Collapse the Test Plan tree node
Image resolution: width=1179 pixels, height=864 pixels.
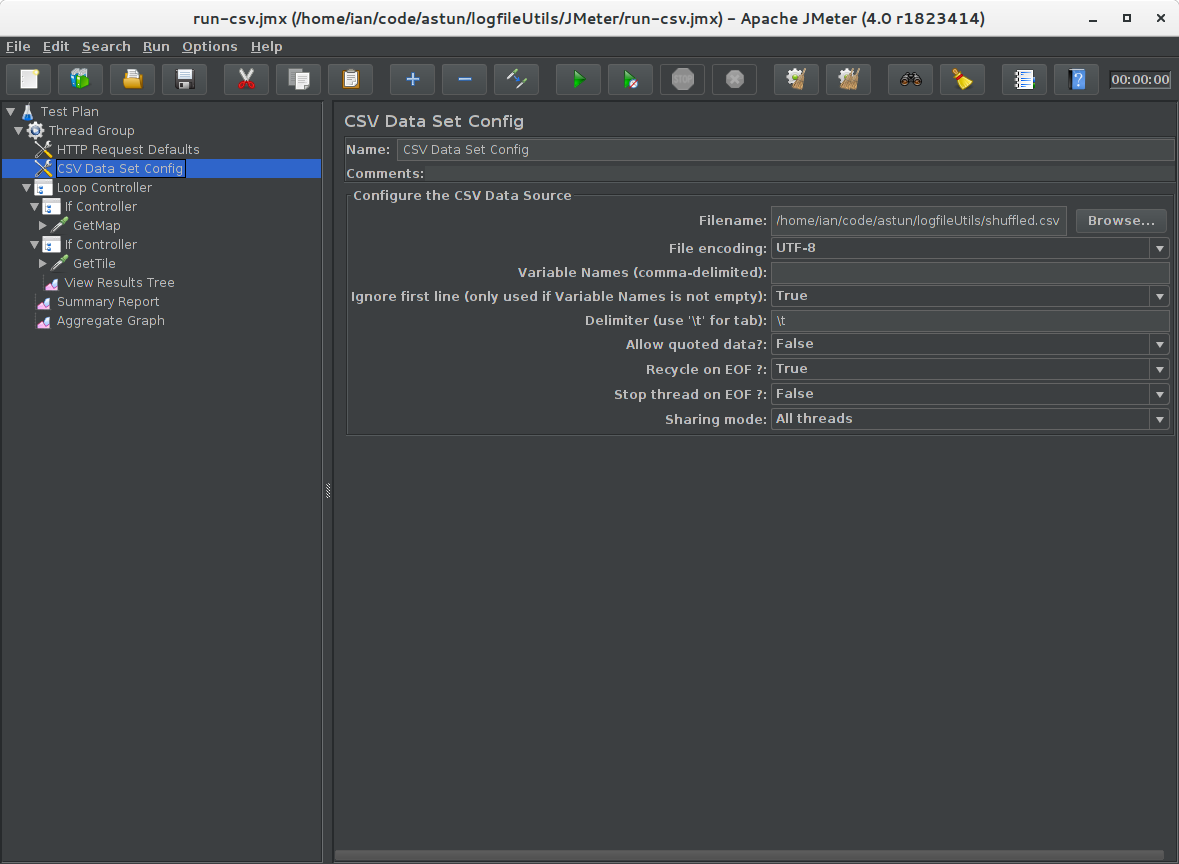click(11, 111)
